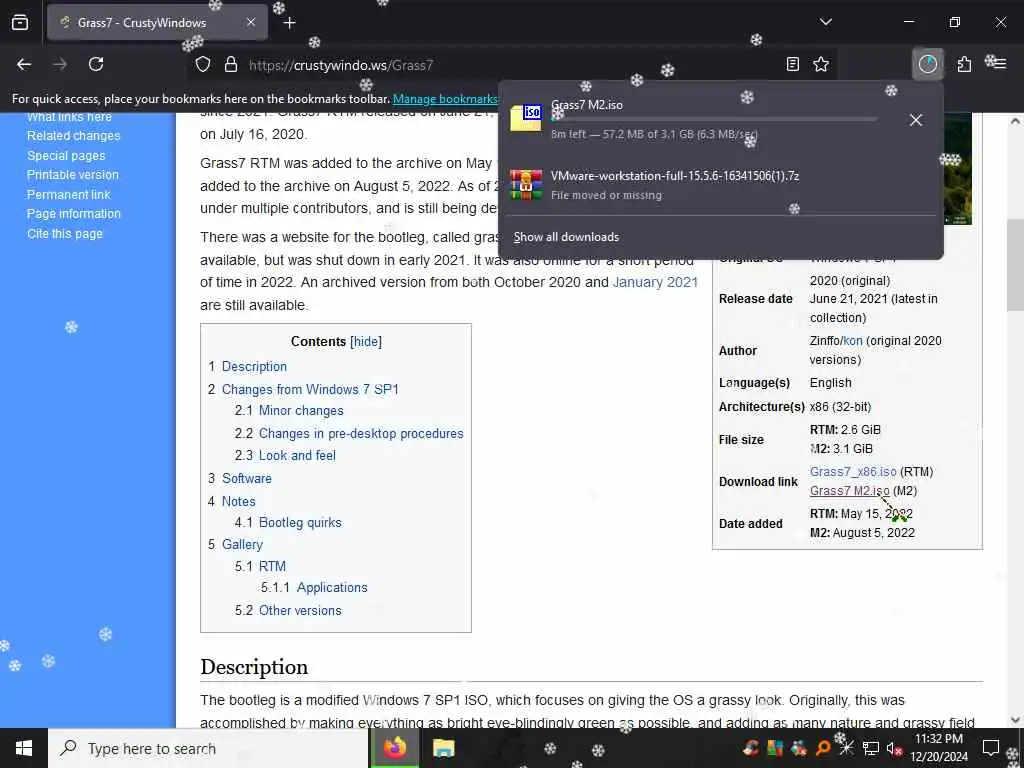Open the kon author link
1024x768 pixels.
coord(853,341)
